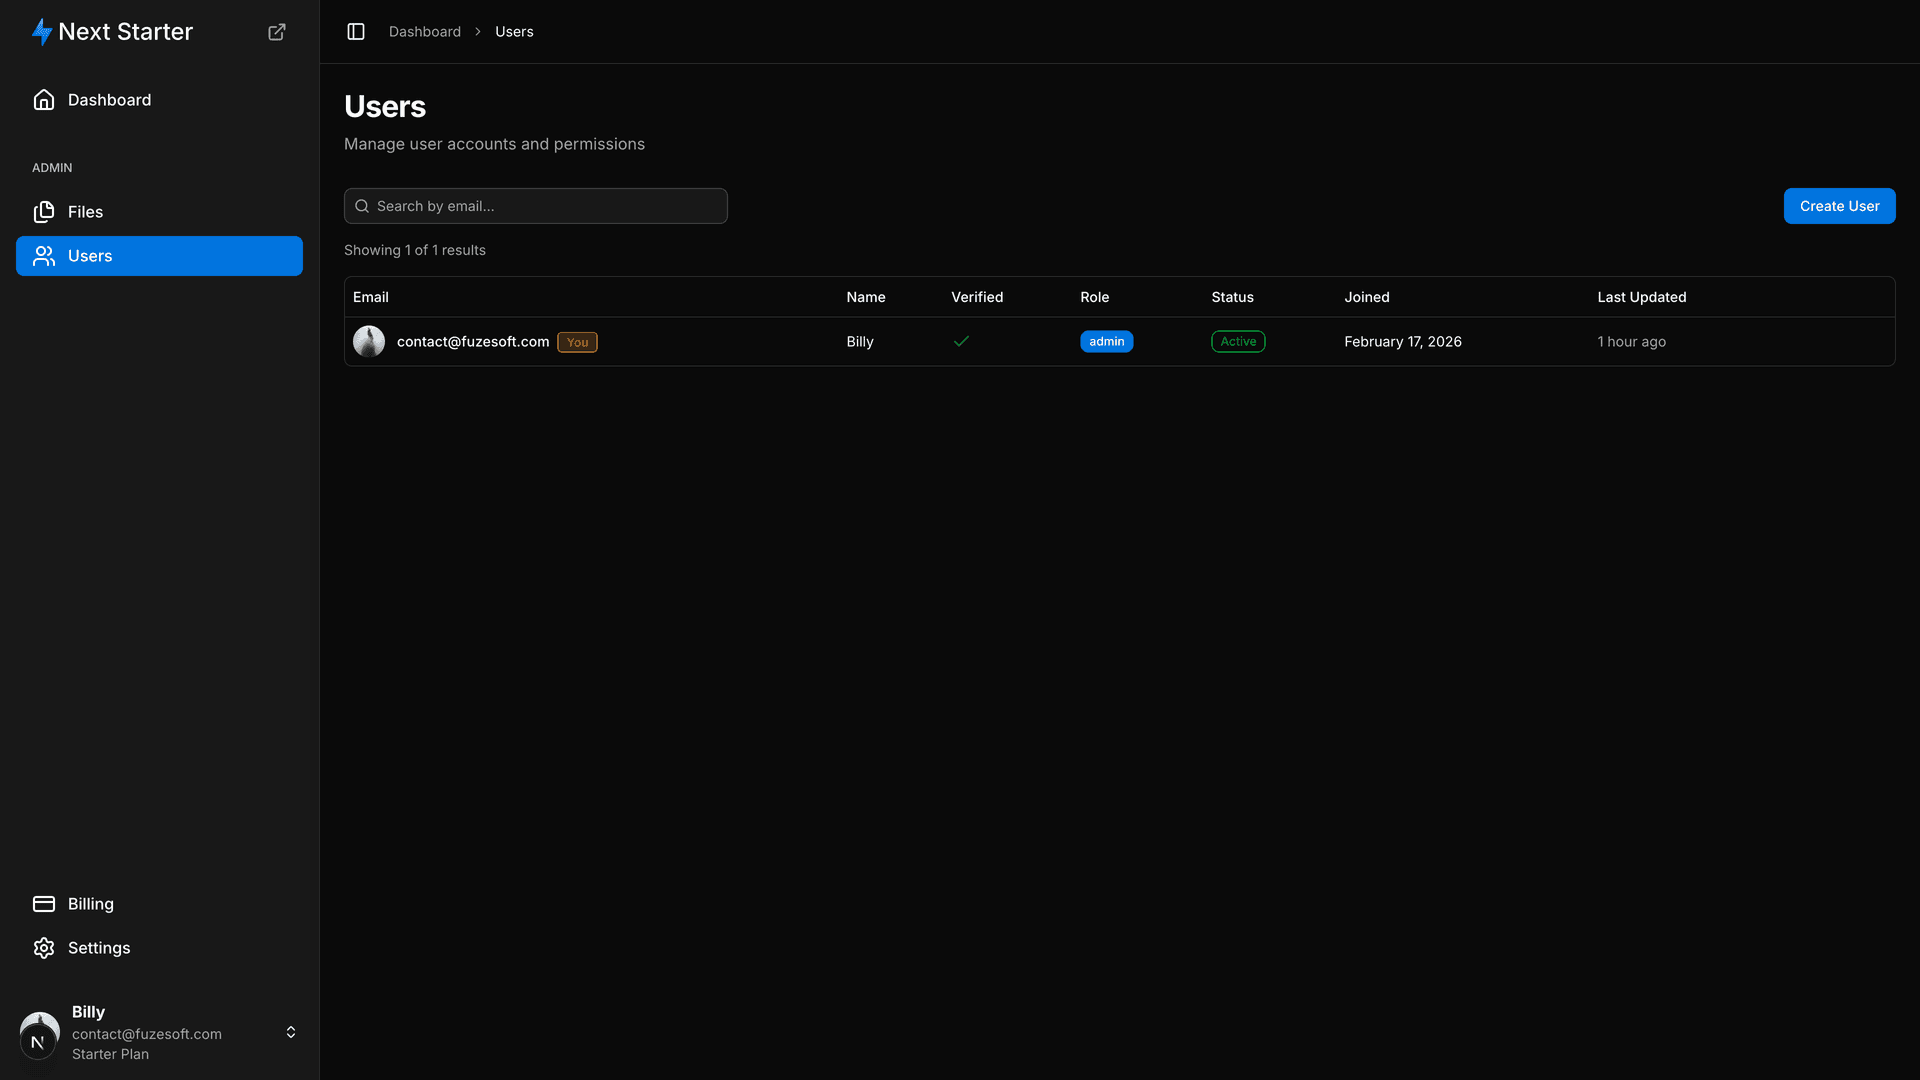
Task: Open Dashboard in the sidebar
Action: click(x=159, y=100)
